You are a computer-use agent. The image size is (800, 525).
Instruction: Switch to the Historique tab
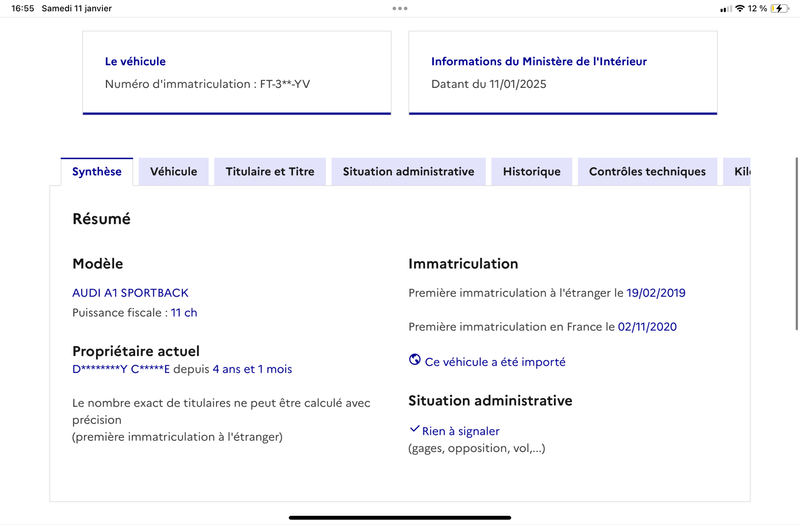tap(532, 171)
